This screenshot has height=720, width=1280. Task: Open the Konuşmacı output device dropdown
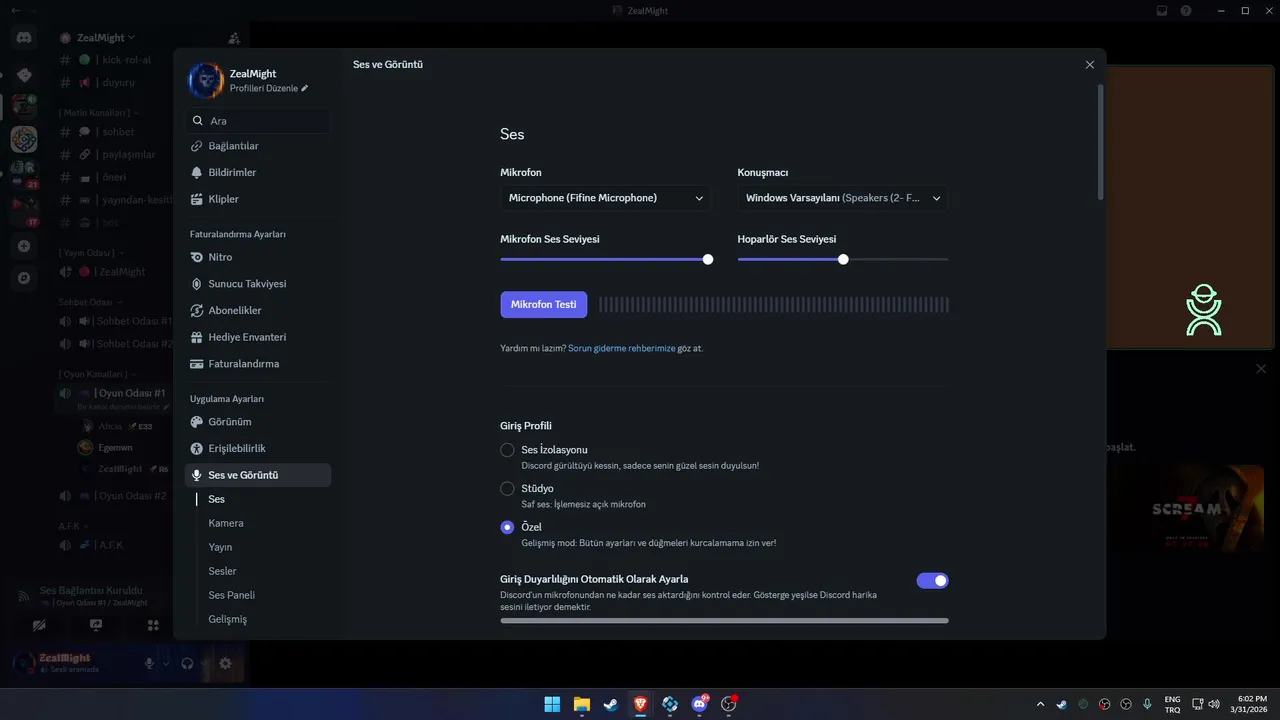843,198
